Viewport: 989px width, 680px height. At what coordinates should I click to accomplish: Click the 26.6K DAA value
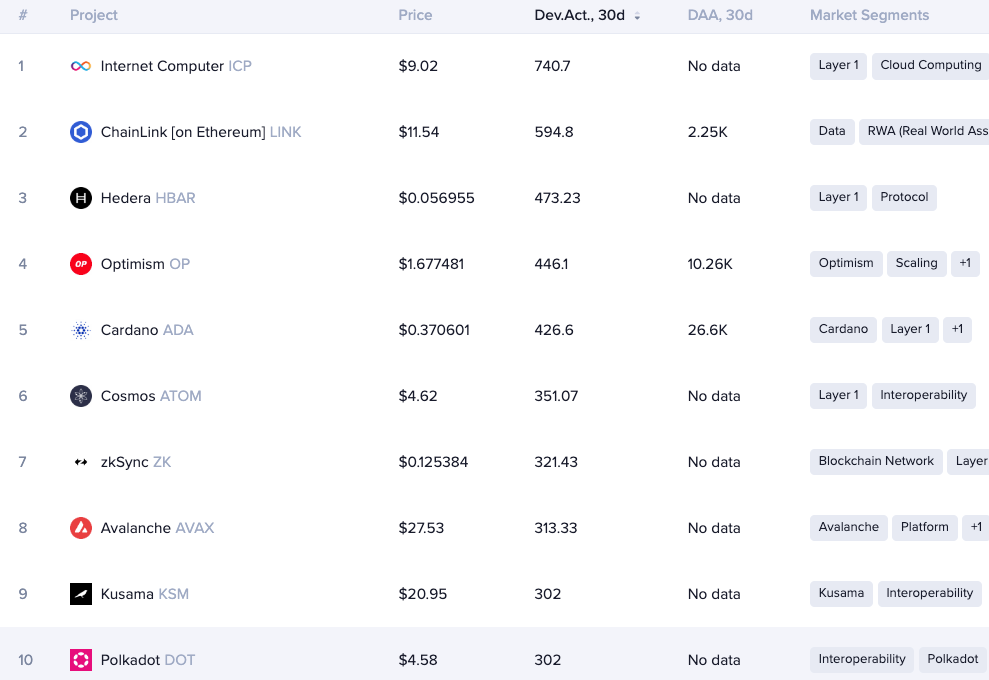[x=708, y=331]
